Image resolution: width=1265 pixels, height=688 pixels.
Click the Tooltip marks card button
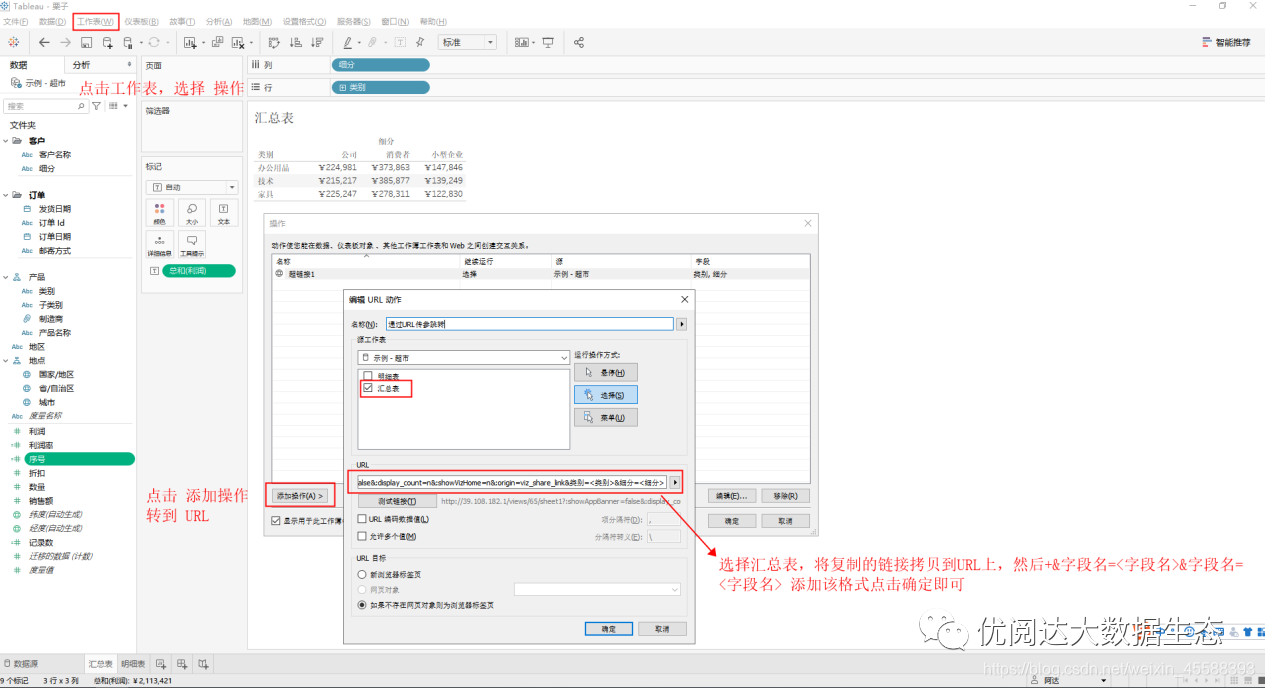(x=191, y=245)
